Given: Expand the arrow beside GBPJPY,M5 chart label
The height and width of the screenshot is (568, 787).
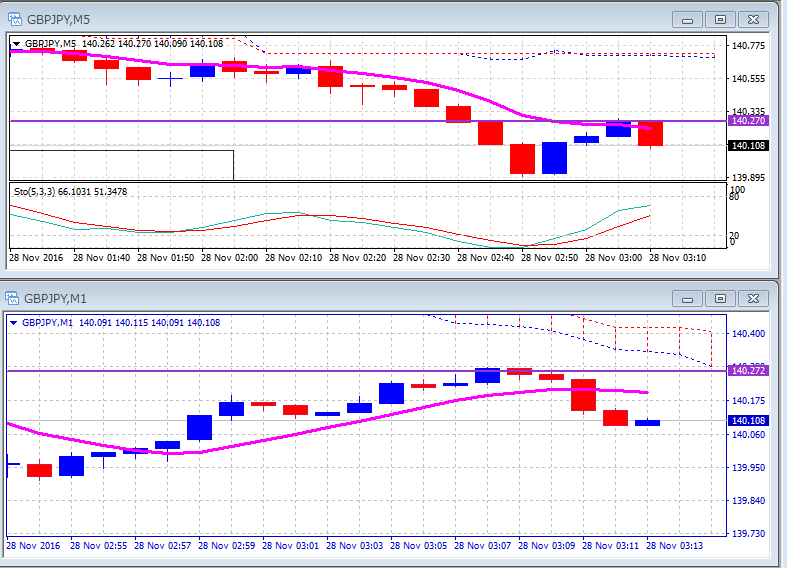Looking at the screenshot, I should coord(17,44).
